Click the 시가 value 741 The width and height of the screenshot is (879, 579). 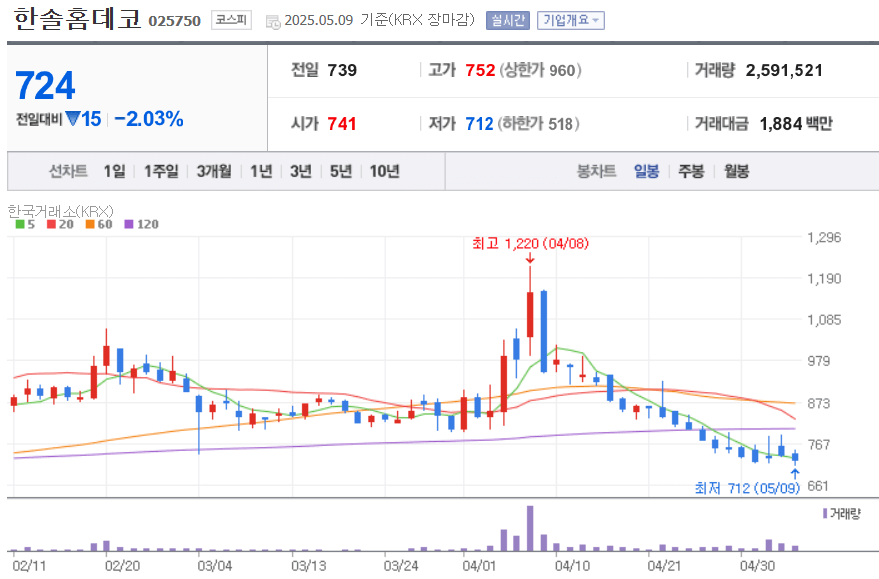pyautogui.click(x=342, y=123)
